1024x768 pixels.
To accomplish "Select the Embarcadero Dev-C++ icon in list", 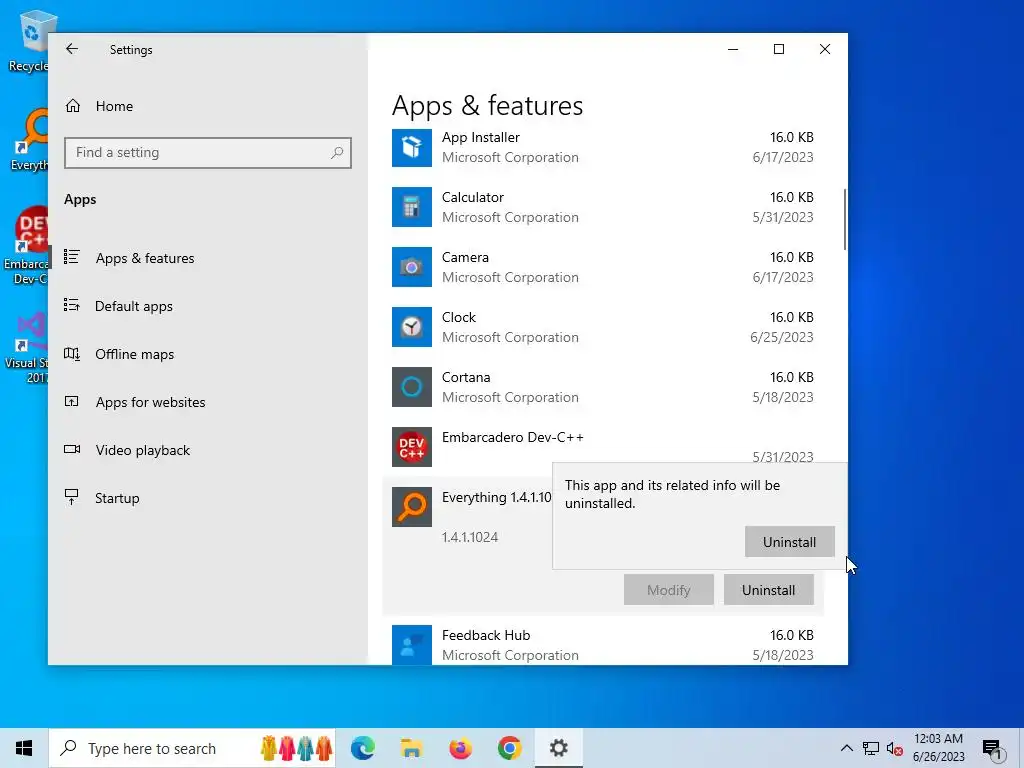I will coord(411,447).
